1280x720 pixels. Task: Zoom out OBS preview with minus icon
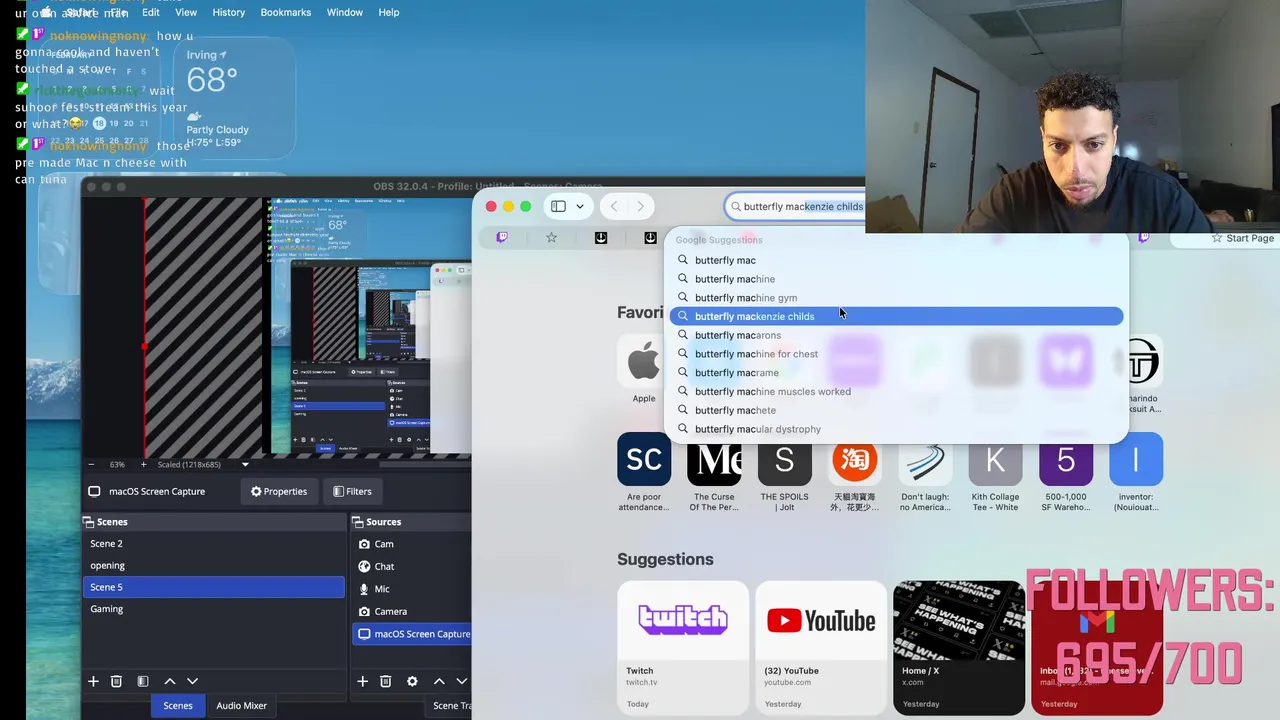tap(91, 464)
